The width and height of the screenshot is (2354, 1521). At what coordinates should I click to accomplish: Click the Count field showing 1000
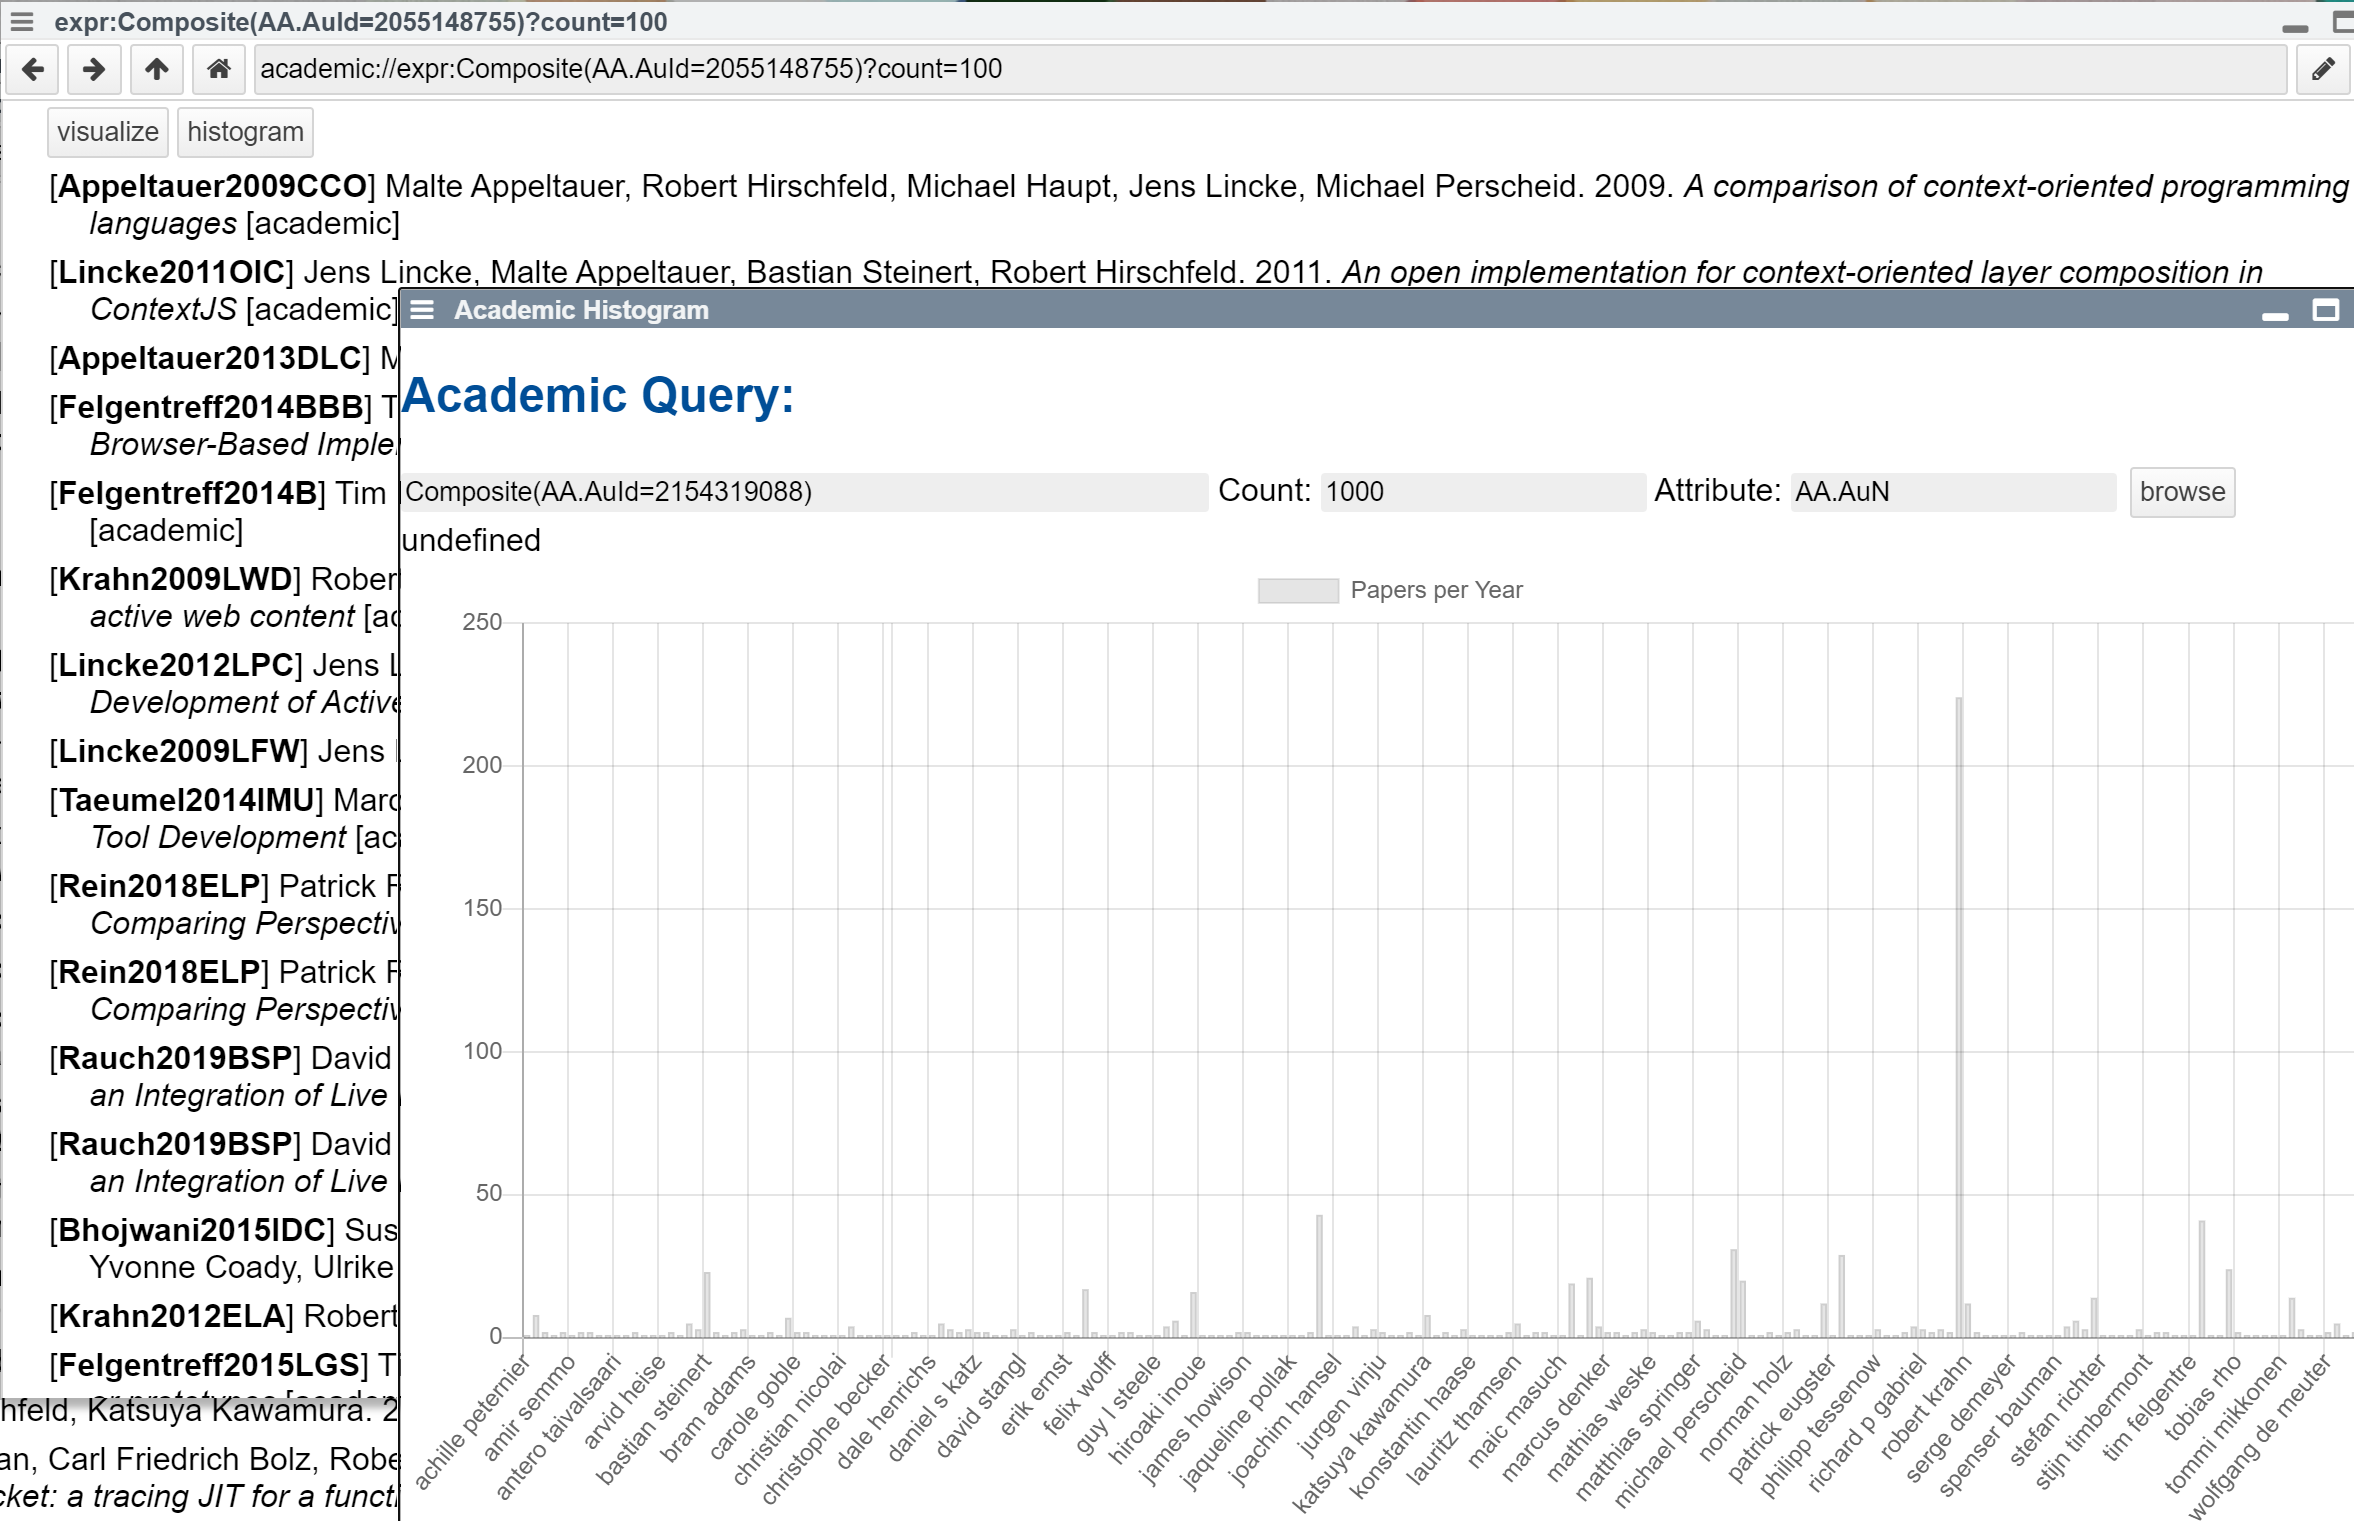[1481, 492]
